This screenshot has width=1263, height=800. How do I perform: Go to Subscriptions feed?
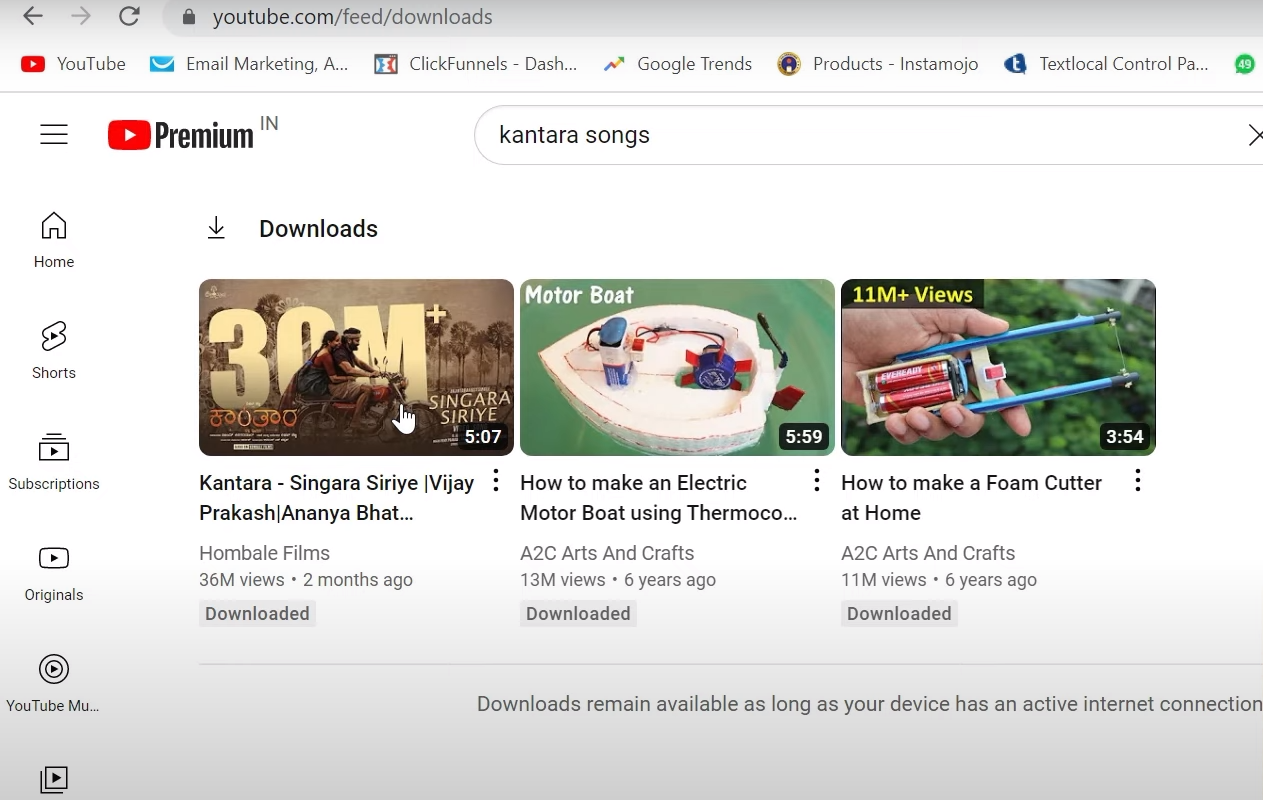(x=53, y=460)
